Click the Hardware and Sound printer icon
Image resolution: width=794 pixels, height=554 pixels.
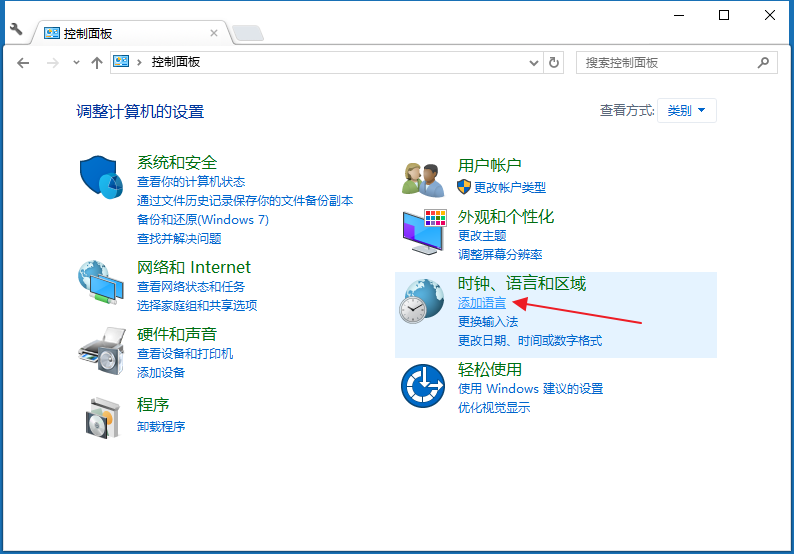coord(100,348)
